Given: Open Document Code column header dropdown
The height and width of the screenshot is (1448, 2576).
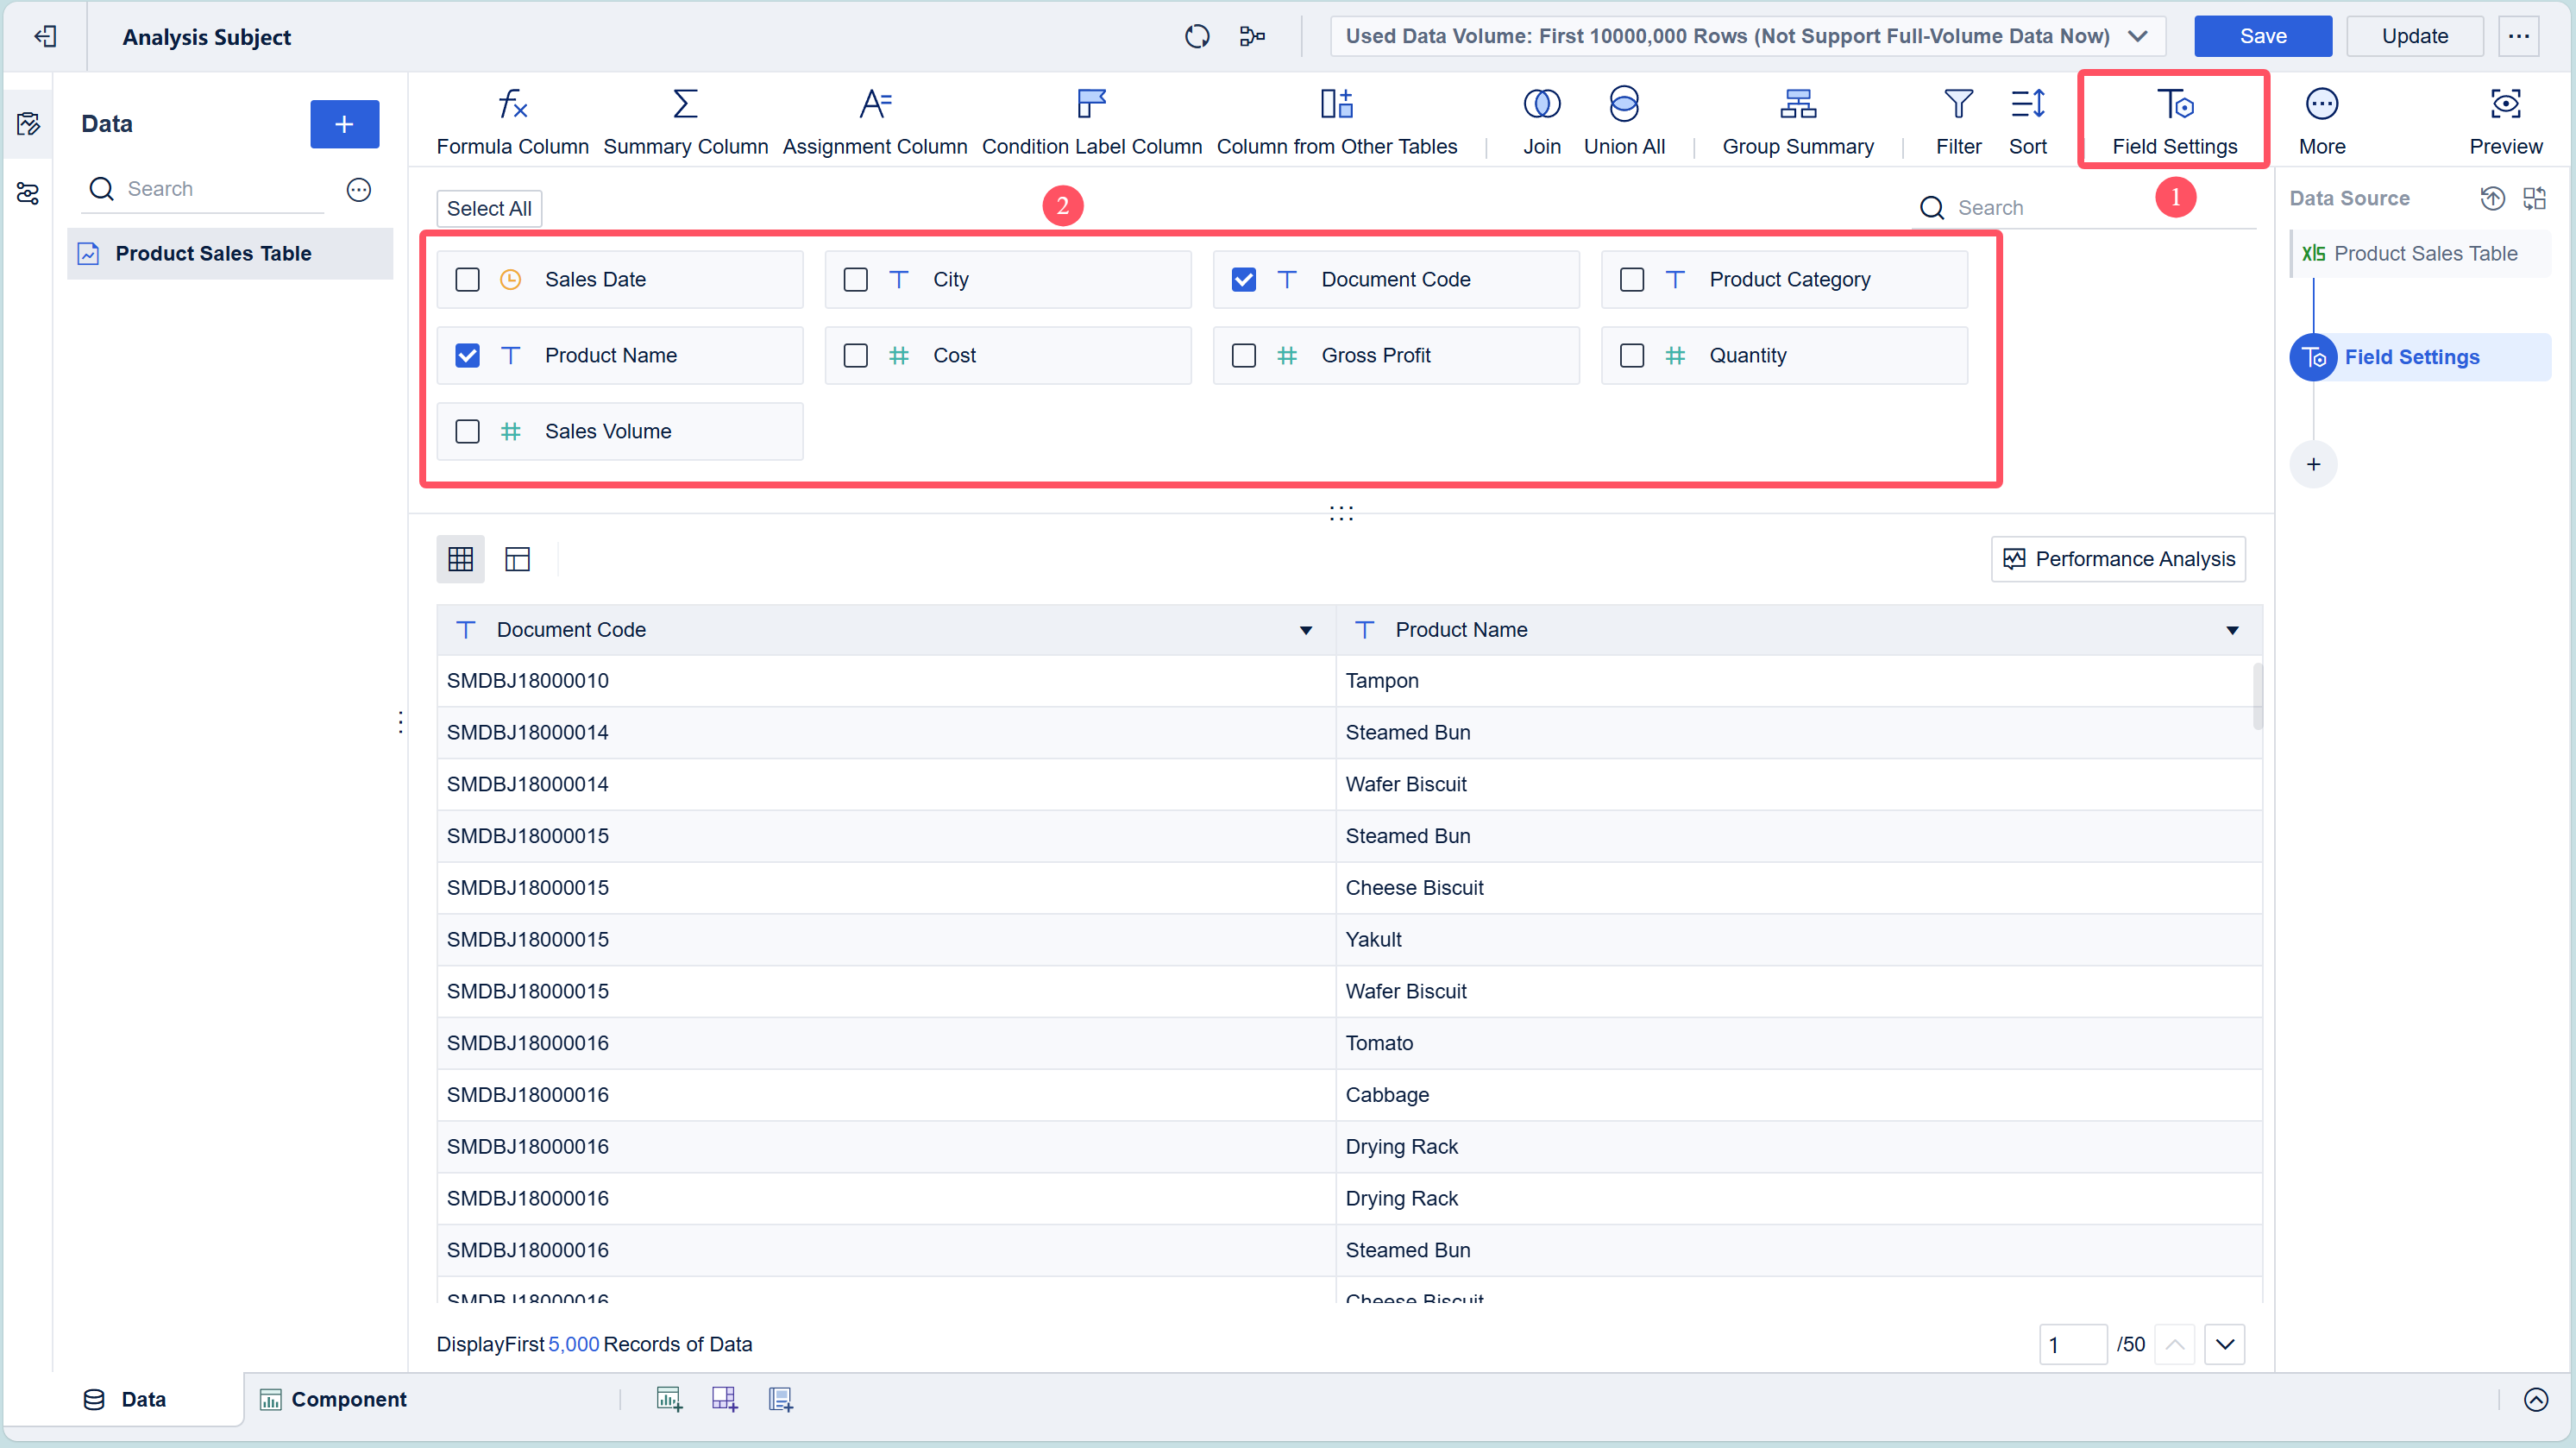Looking at the screenshot, I should [1305, 630].
